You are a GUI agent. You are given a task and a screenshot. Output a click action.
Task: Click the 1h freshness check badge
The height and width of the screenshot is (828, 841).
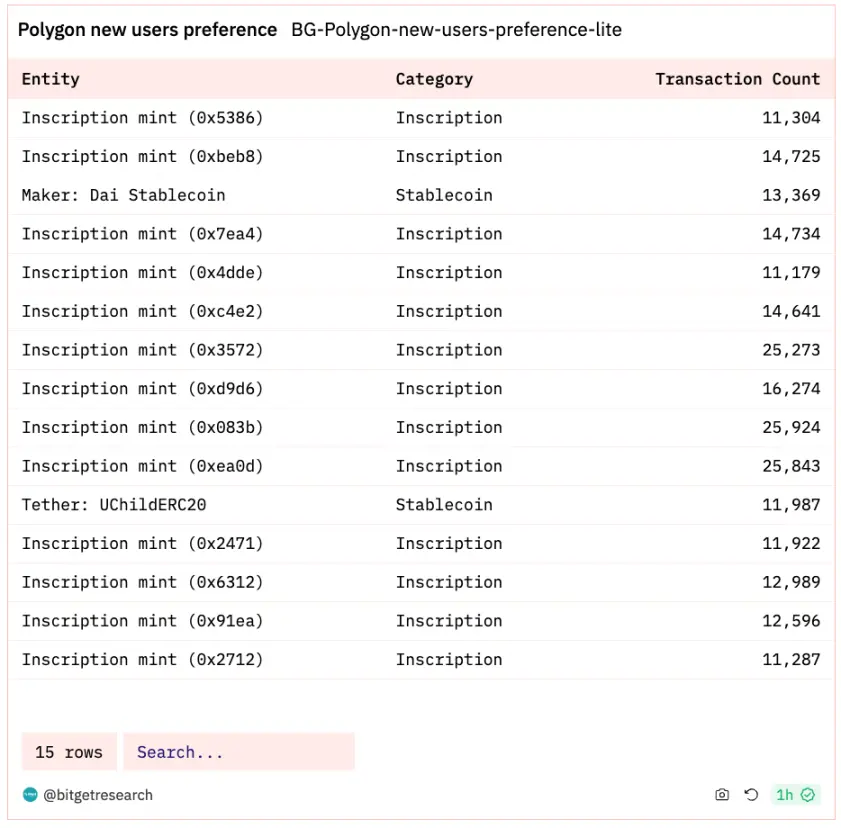795,795
